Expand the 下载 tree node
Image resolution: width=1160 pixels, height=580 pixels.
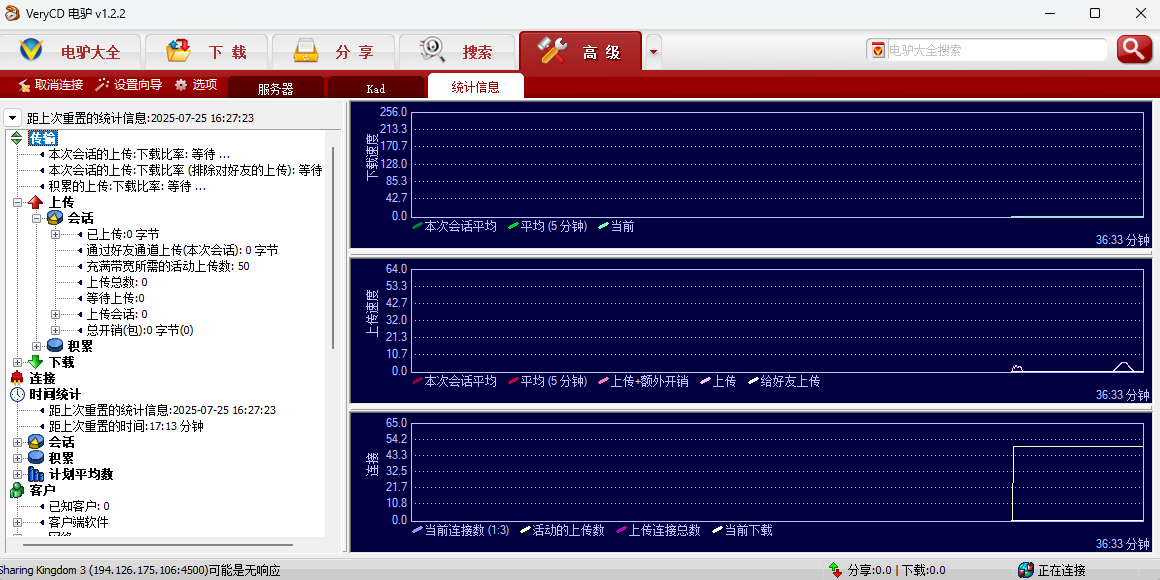[x=17, y=362]
